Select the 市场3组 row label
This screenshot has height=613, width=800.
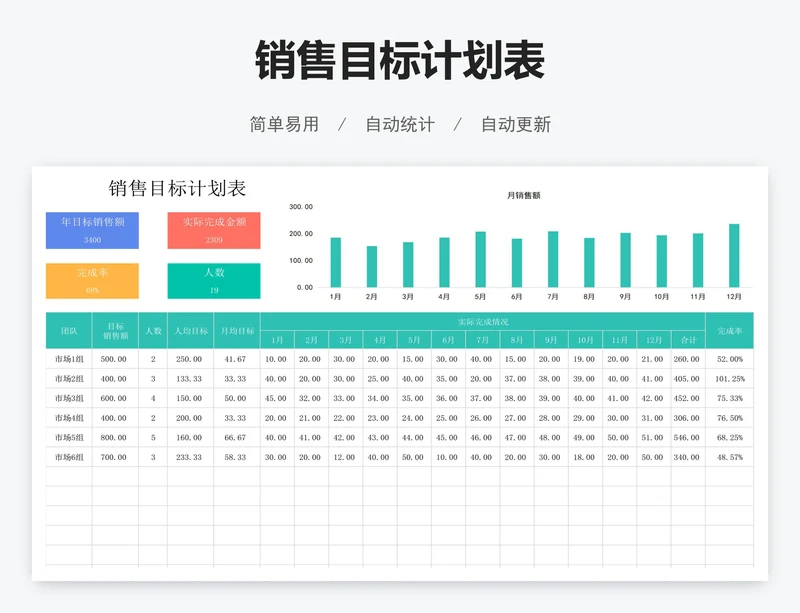tap(69, 398)
